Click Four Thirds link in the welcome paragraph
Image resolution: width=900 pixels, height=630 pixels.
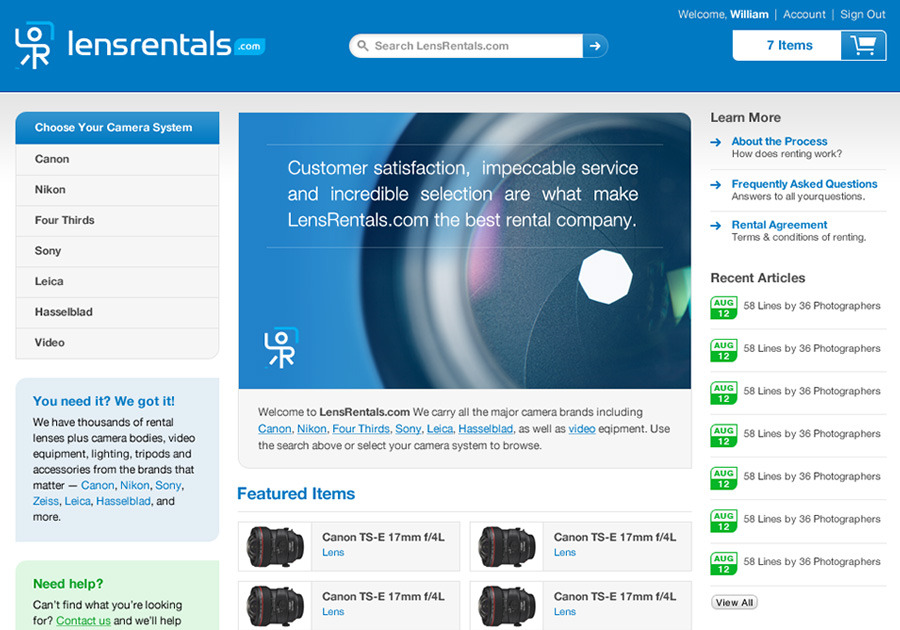[360, 429]
